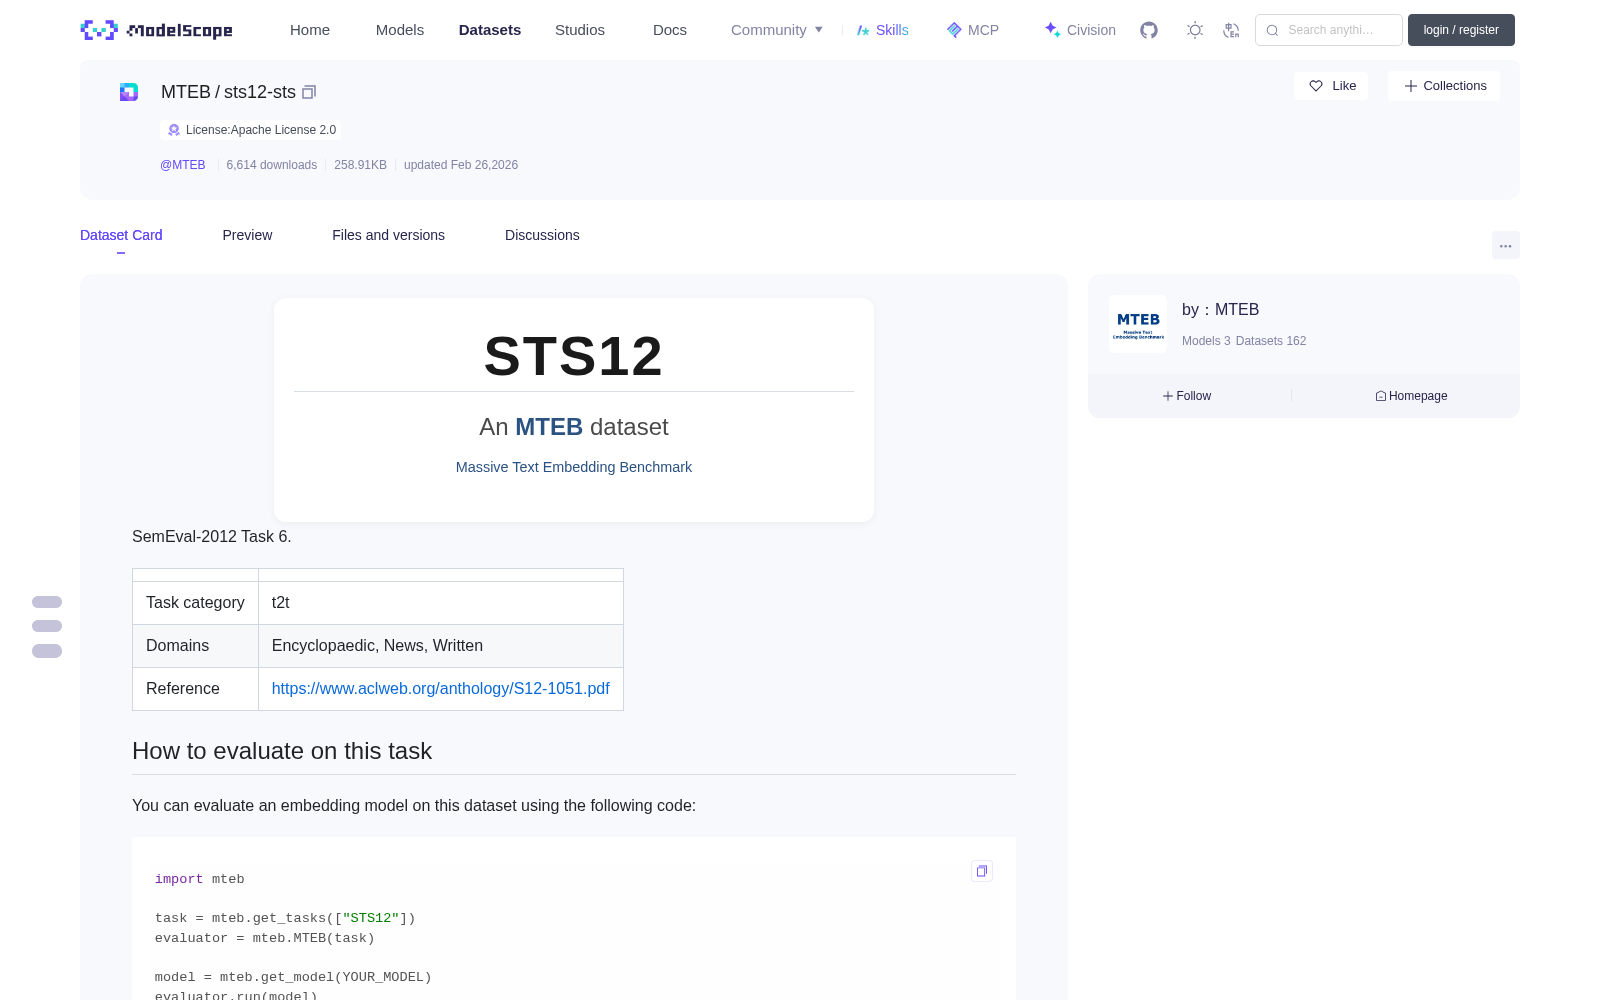Screen dimensions: 1600x1000
Task: Open the MTEB link in card heading
Action: coord(549,427)
